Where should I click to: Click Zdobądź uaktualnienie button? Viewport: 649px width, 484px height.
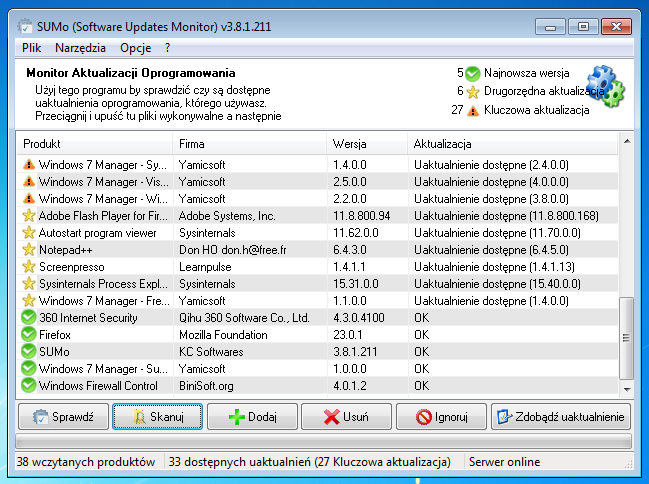[x=561, y=417]
